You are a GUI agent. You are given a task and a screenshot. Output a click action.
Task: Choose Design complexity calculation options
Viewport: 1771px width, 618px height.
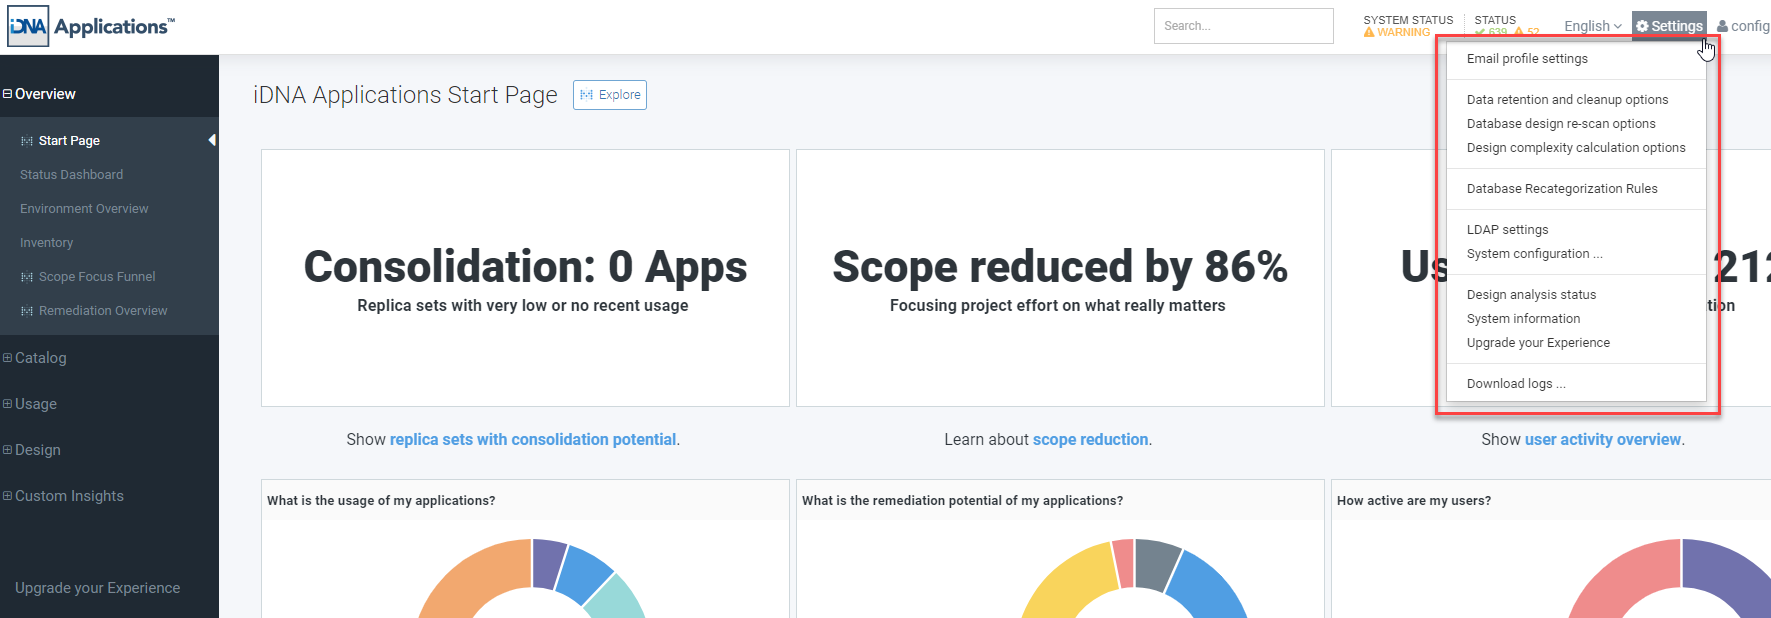coord(1576,148)
